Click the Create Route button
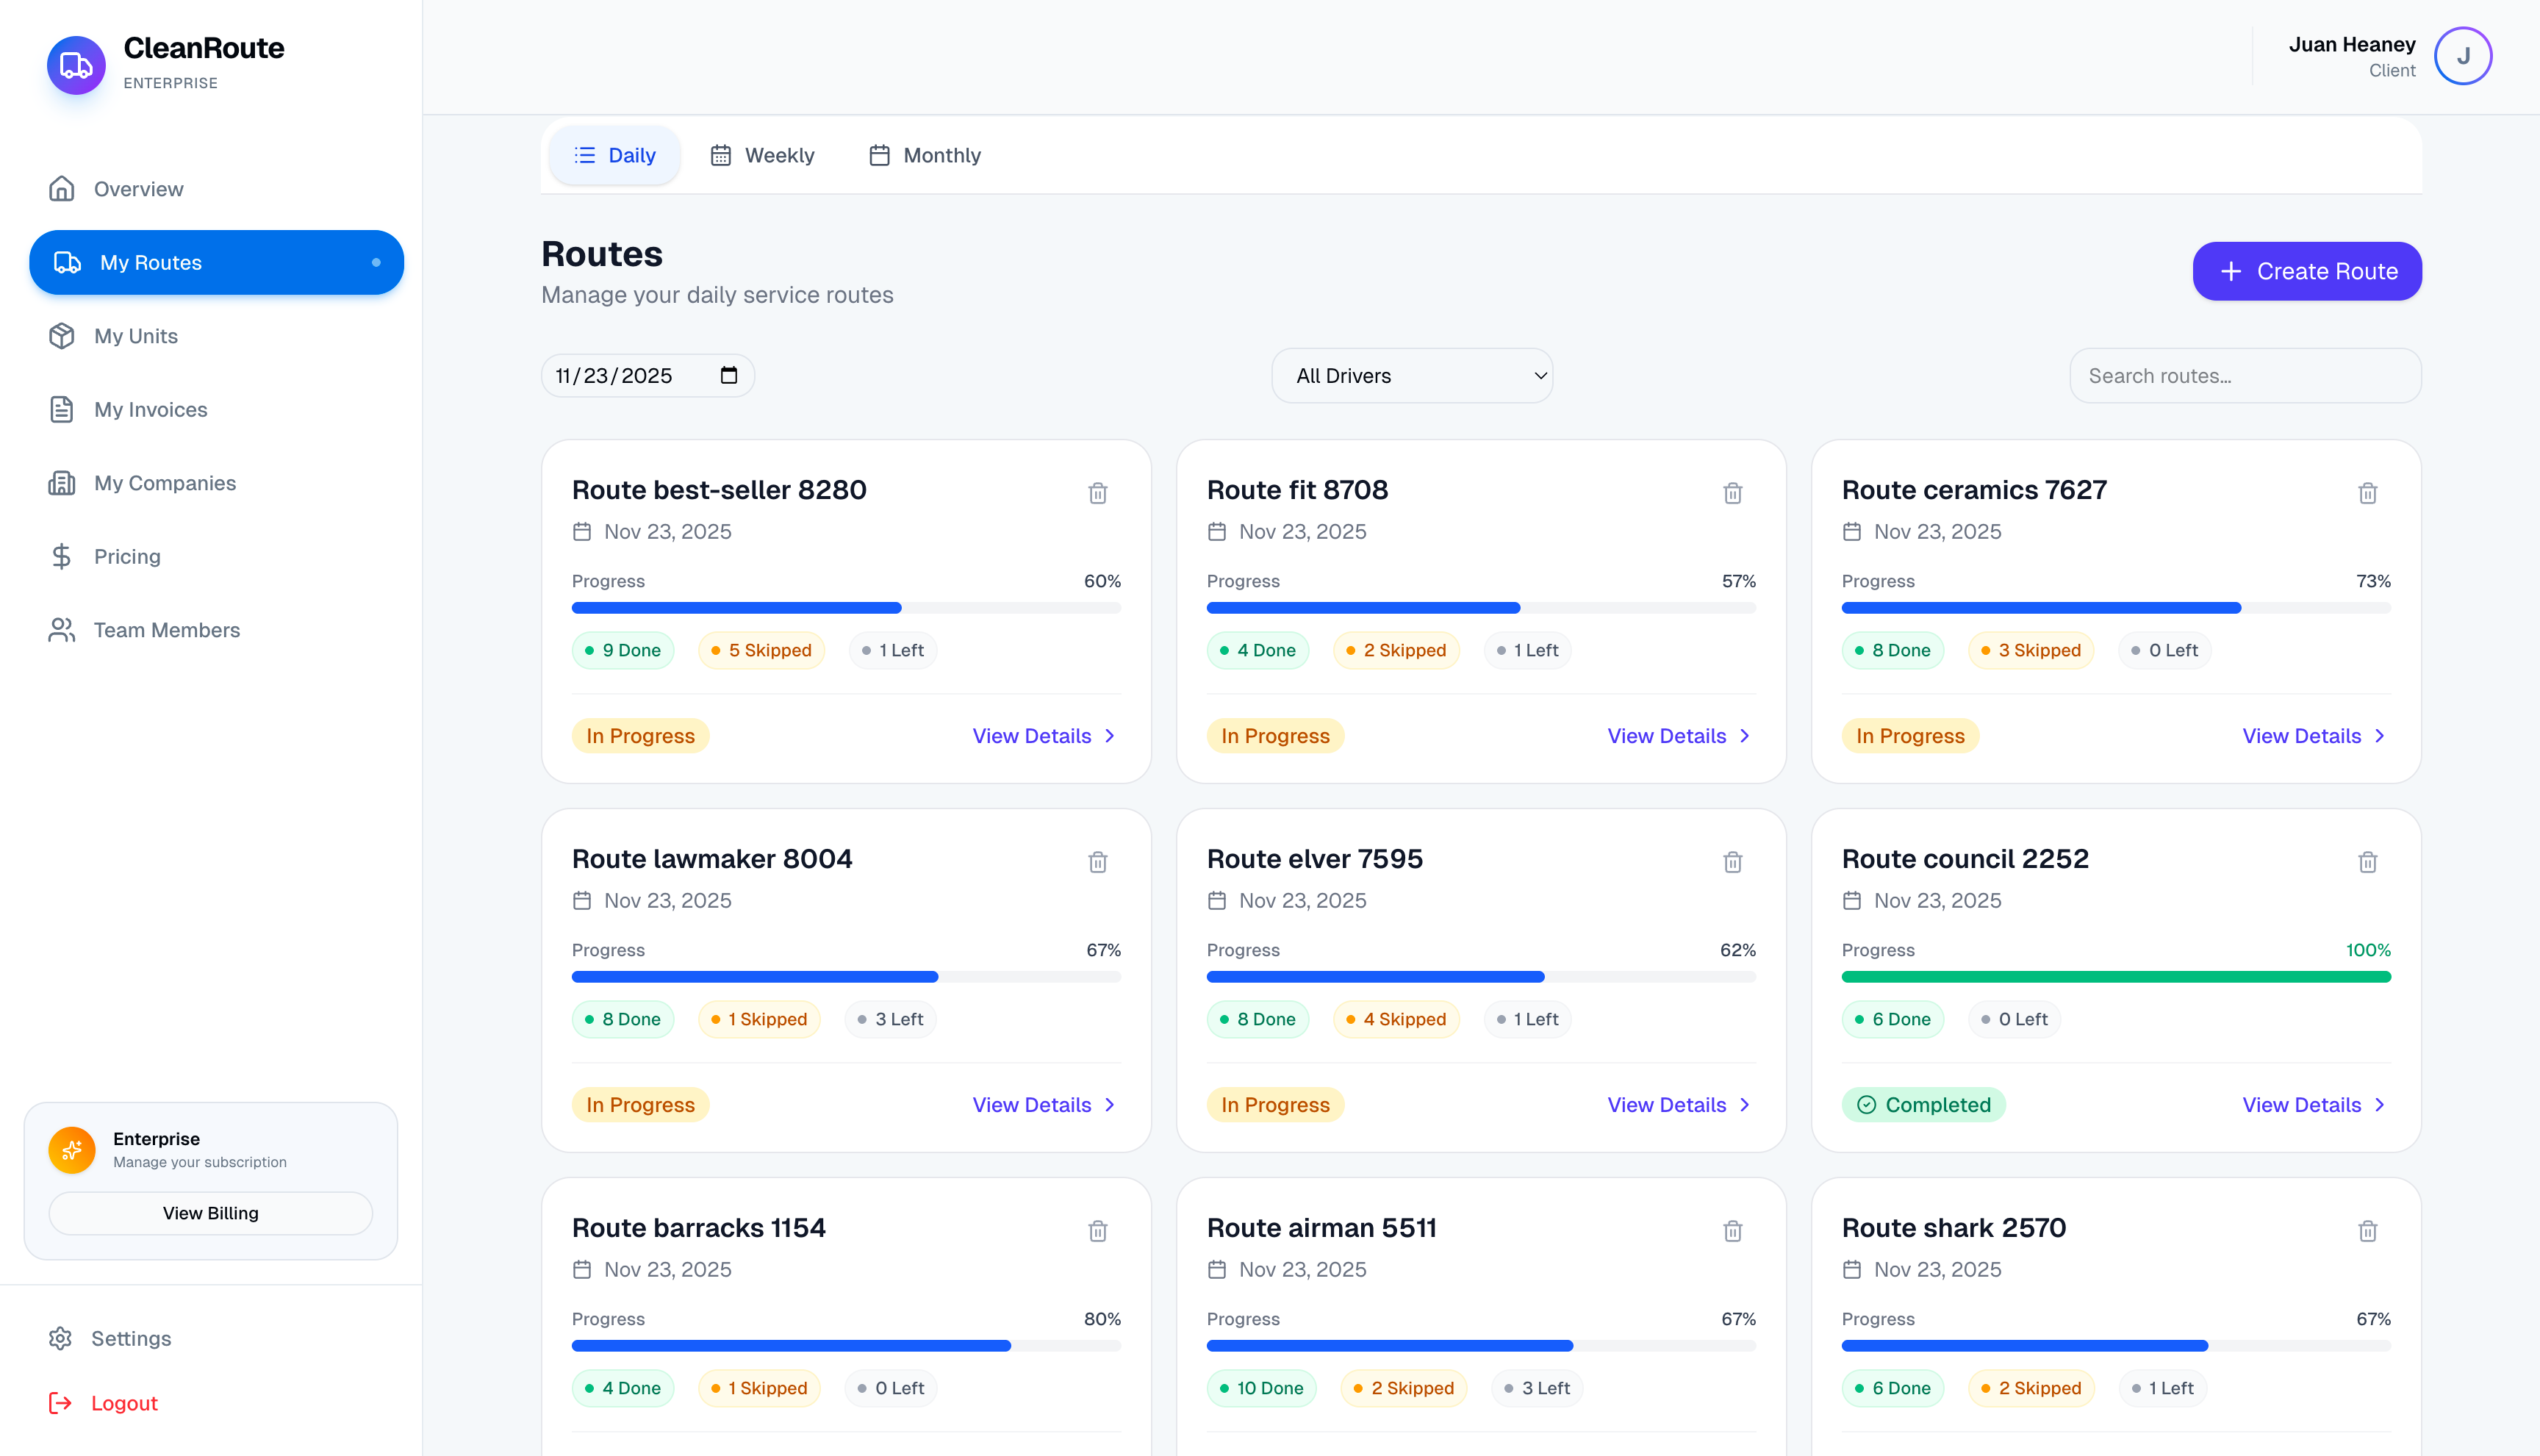This screenshot has height=1456, width=2540. pyautogui.click(x=2307, y=271)
